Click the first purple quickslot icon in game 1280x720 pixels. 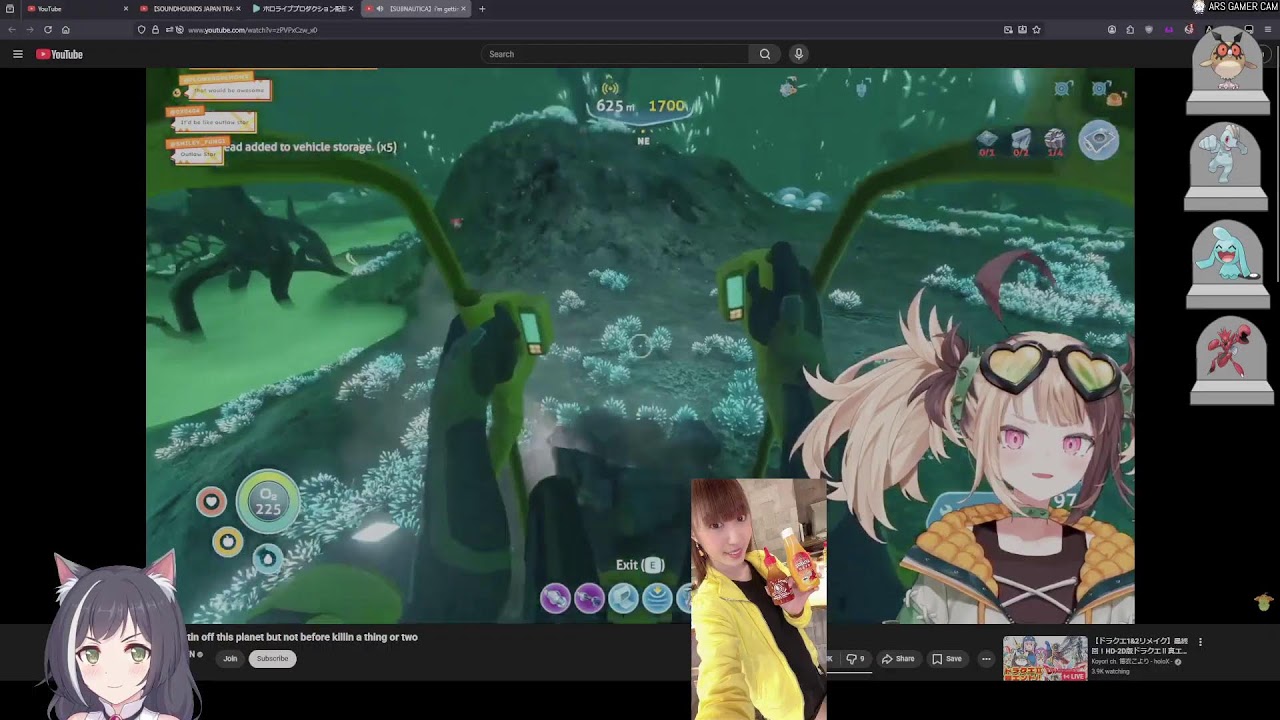click(x=555, y=598)
